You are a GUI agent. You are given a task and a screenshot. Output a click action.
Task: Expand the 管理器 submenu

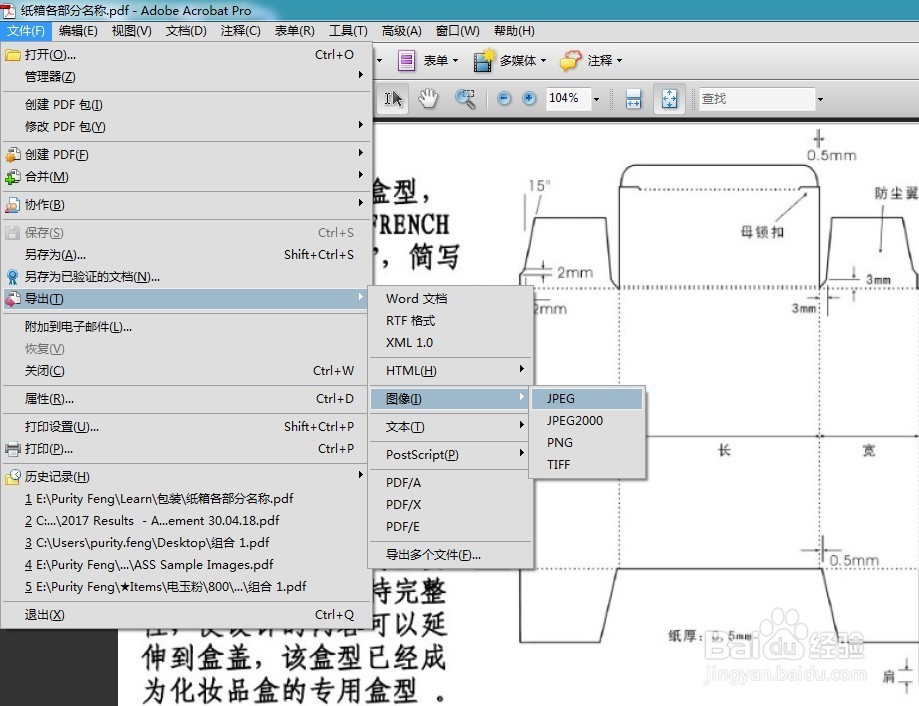pyautogui.click(x=188, y=77)
